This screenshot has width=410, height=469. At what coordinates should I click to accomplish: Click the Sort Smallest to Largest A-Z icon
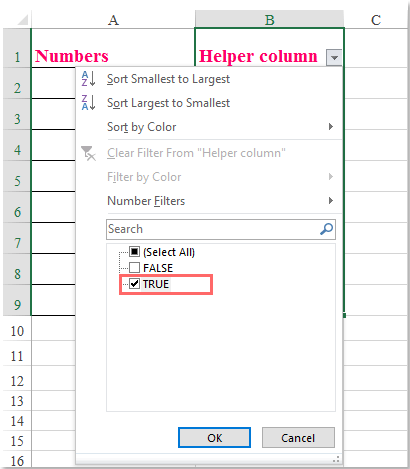coord(88,79)
